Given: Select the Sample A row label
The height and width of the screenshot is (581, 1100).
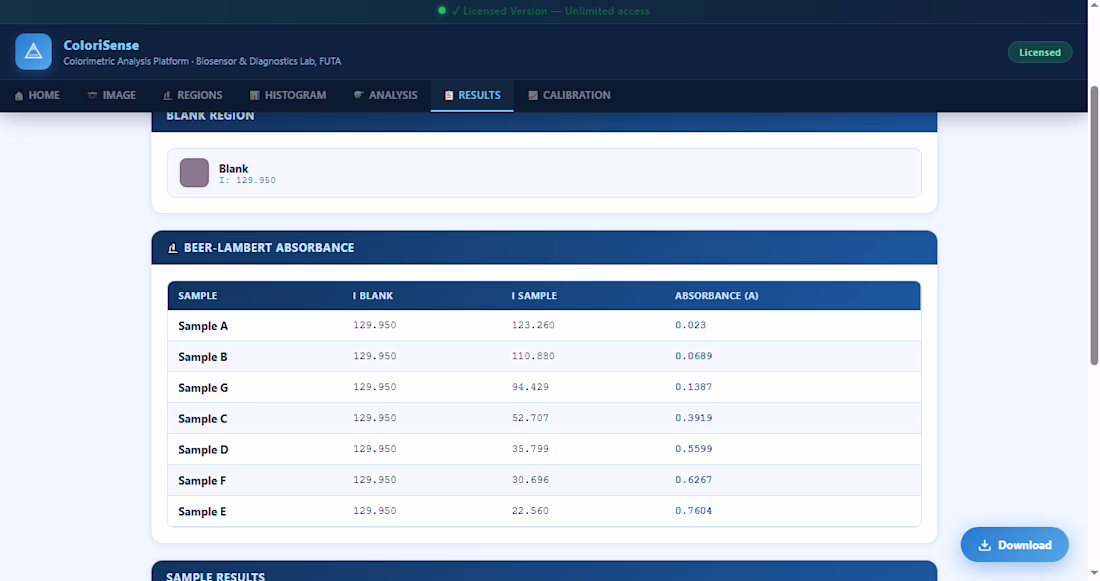Looking at the screenshot, I should (x=203, y=326).
